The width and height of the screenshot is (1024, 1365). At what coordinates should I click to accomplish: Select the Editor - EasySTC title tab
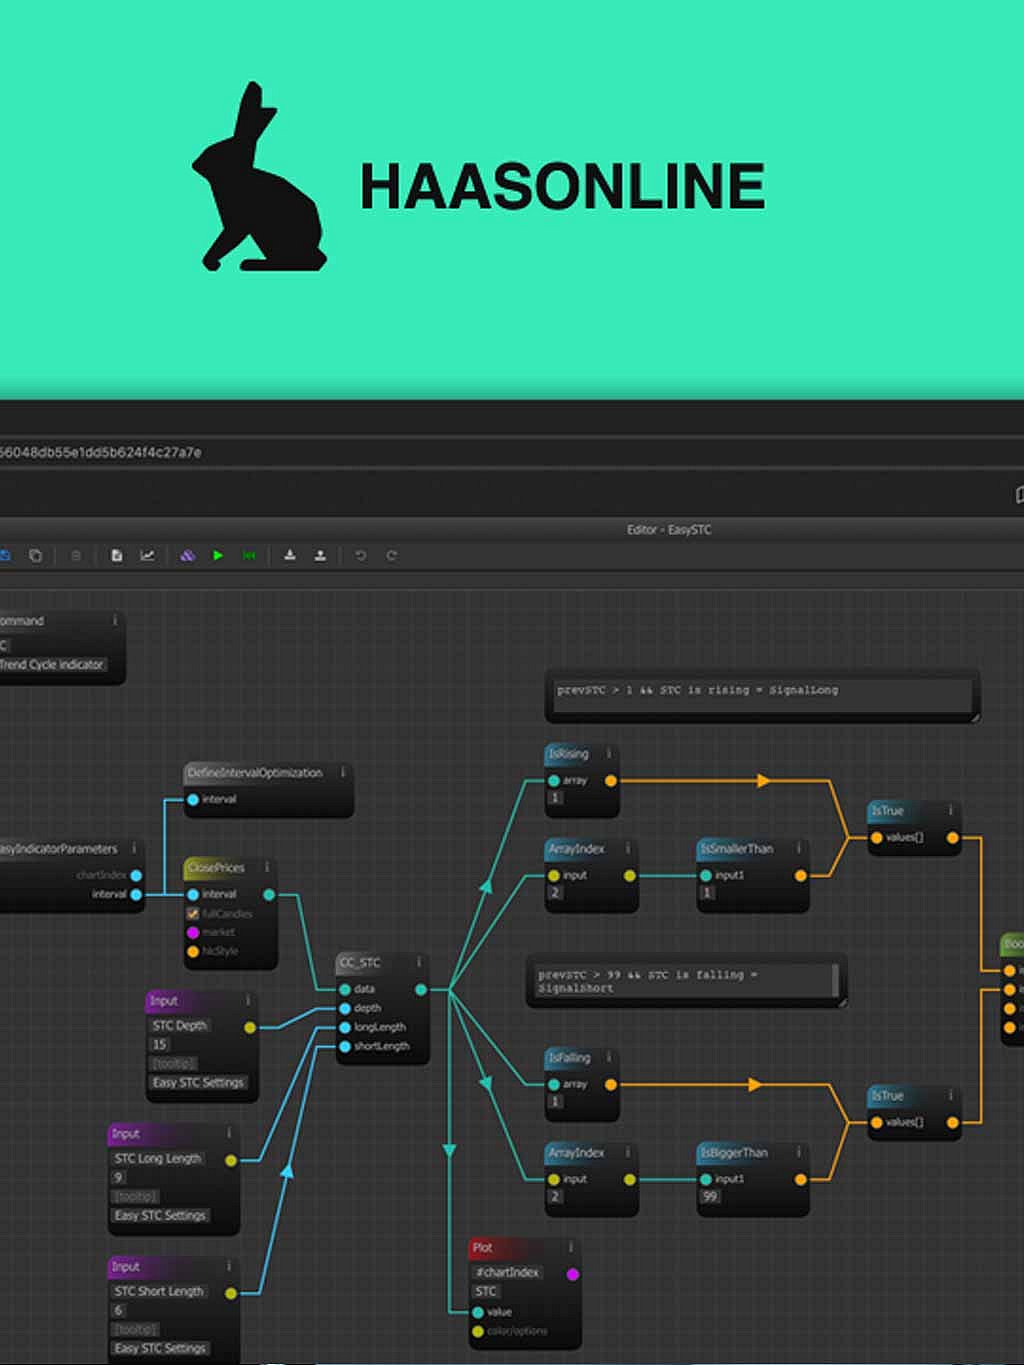pos(668,529)
